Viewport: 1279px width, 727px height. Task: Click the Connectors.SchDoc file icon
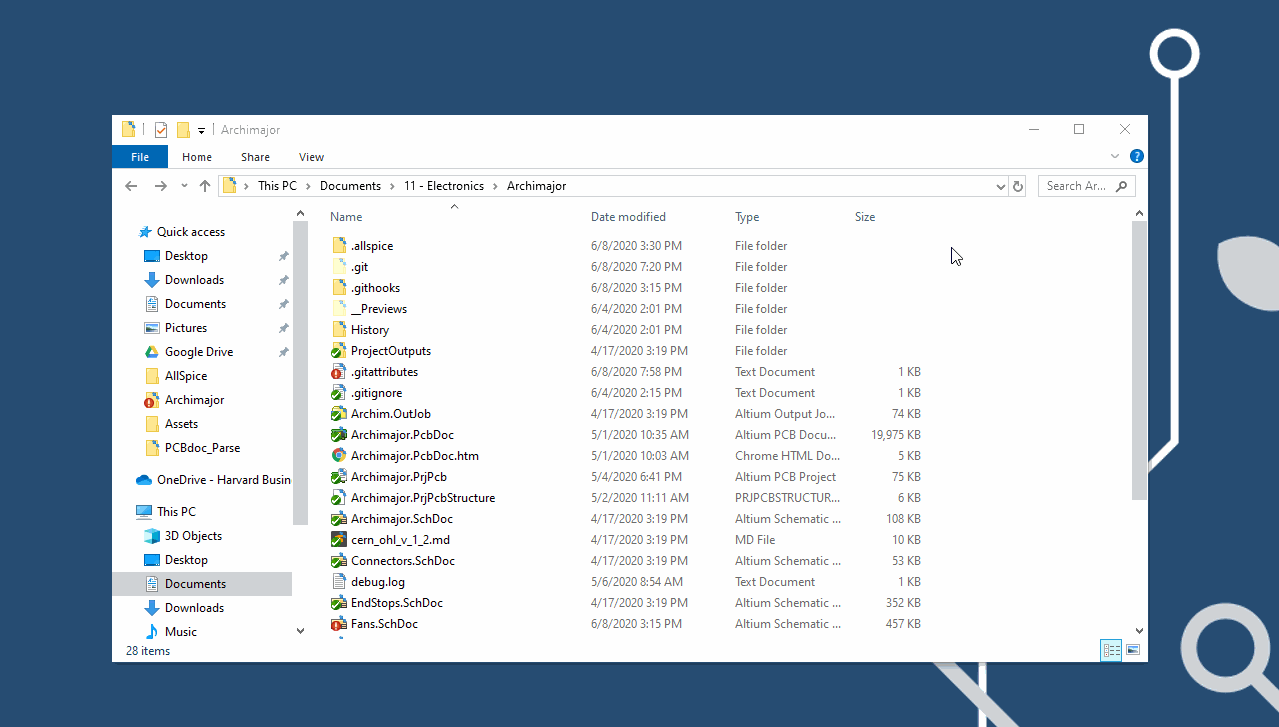pyautogui.click(x=339, y=561)
